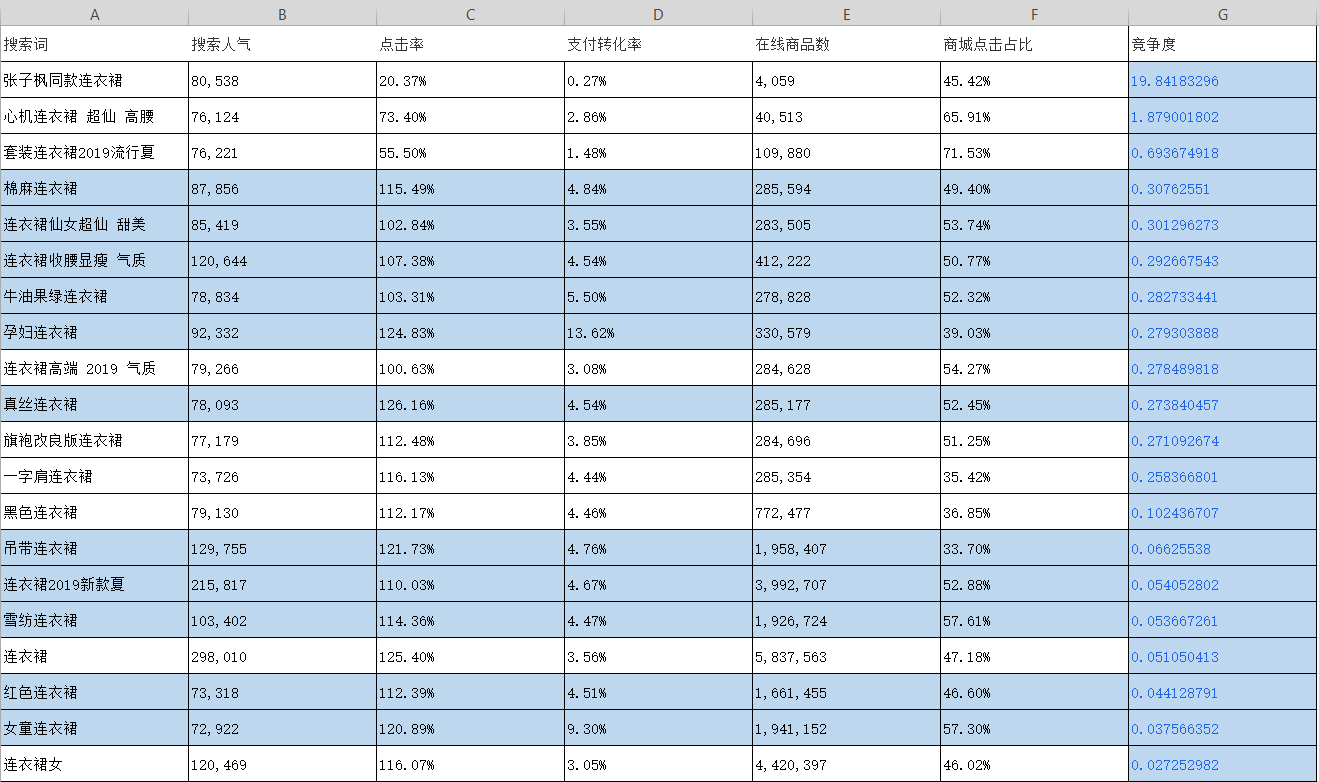Screen dimensions: 1319x782
Task: Click the 在线商品数 header cell
Action: pyautogui.click(x=846, y=44)
